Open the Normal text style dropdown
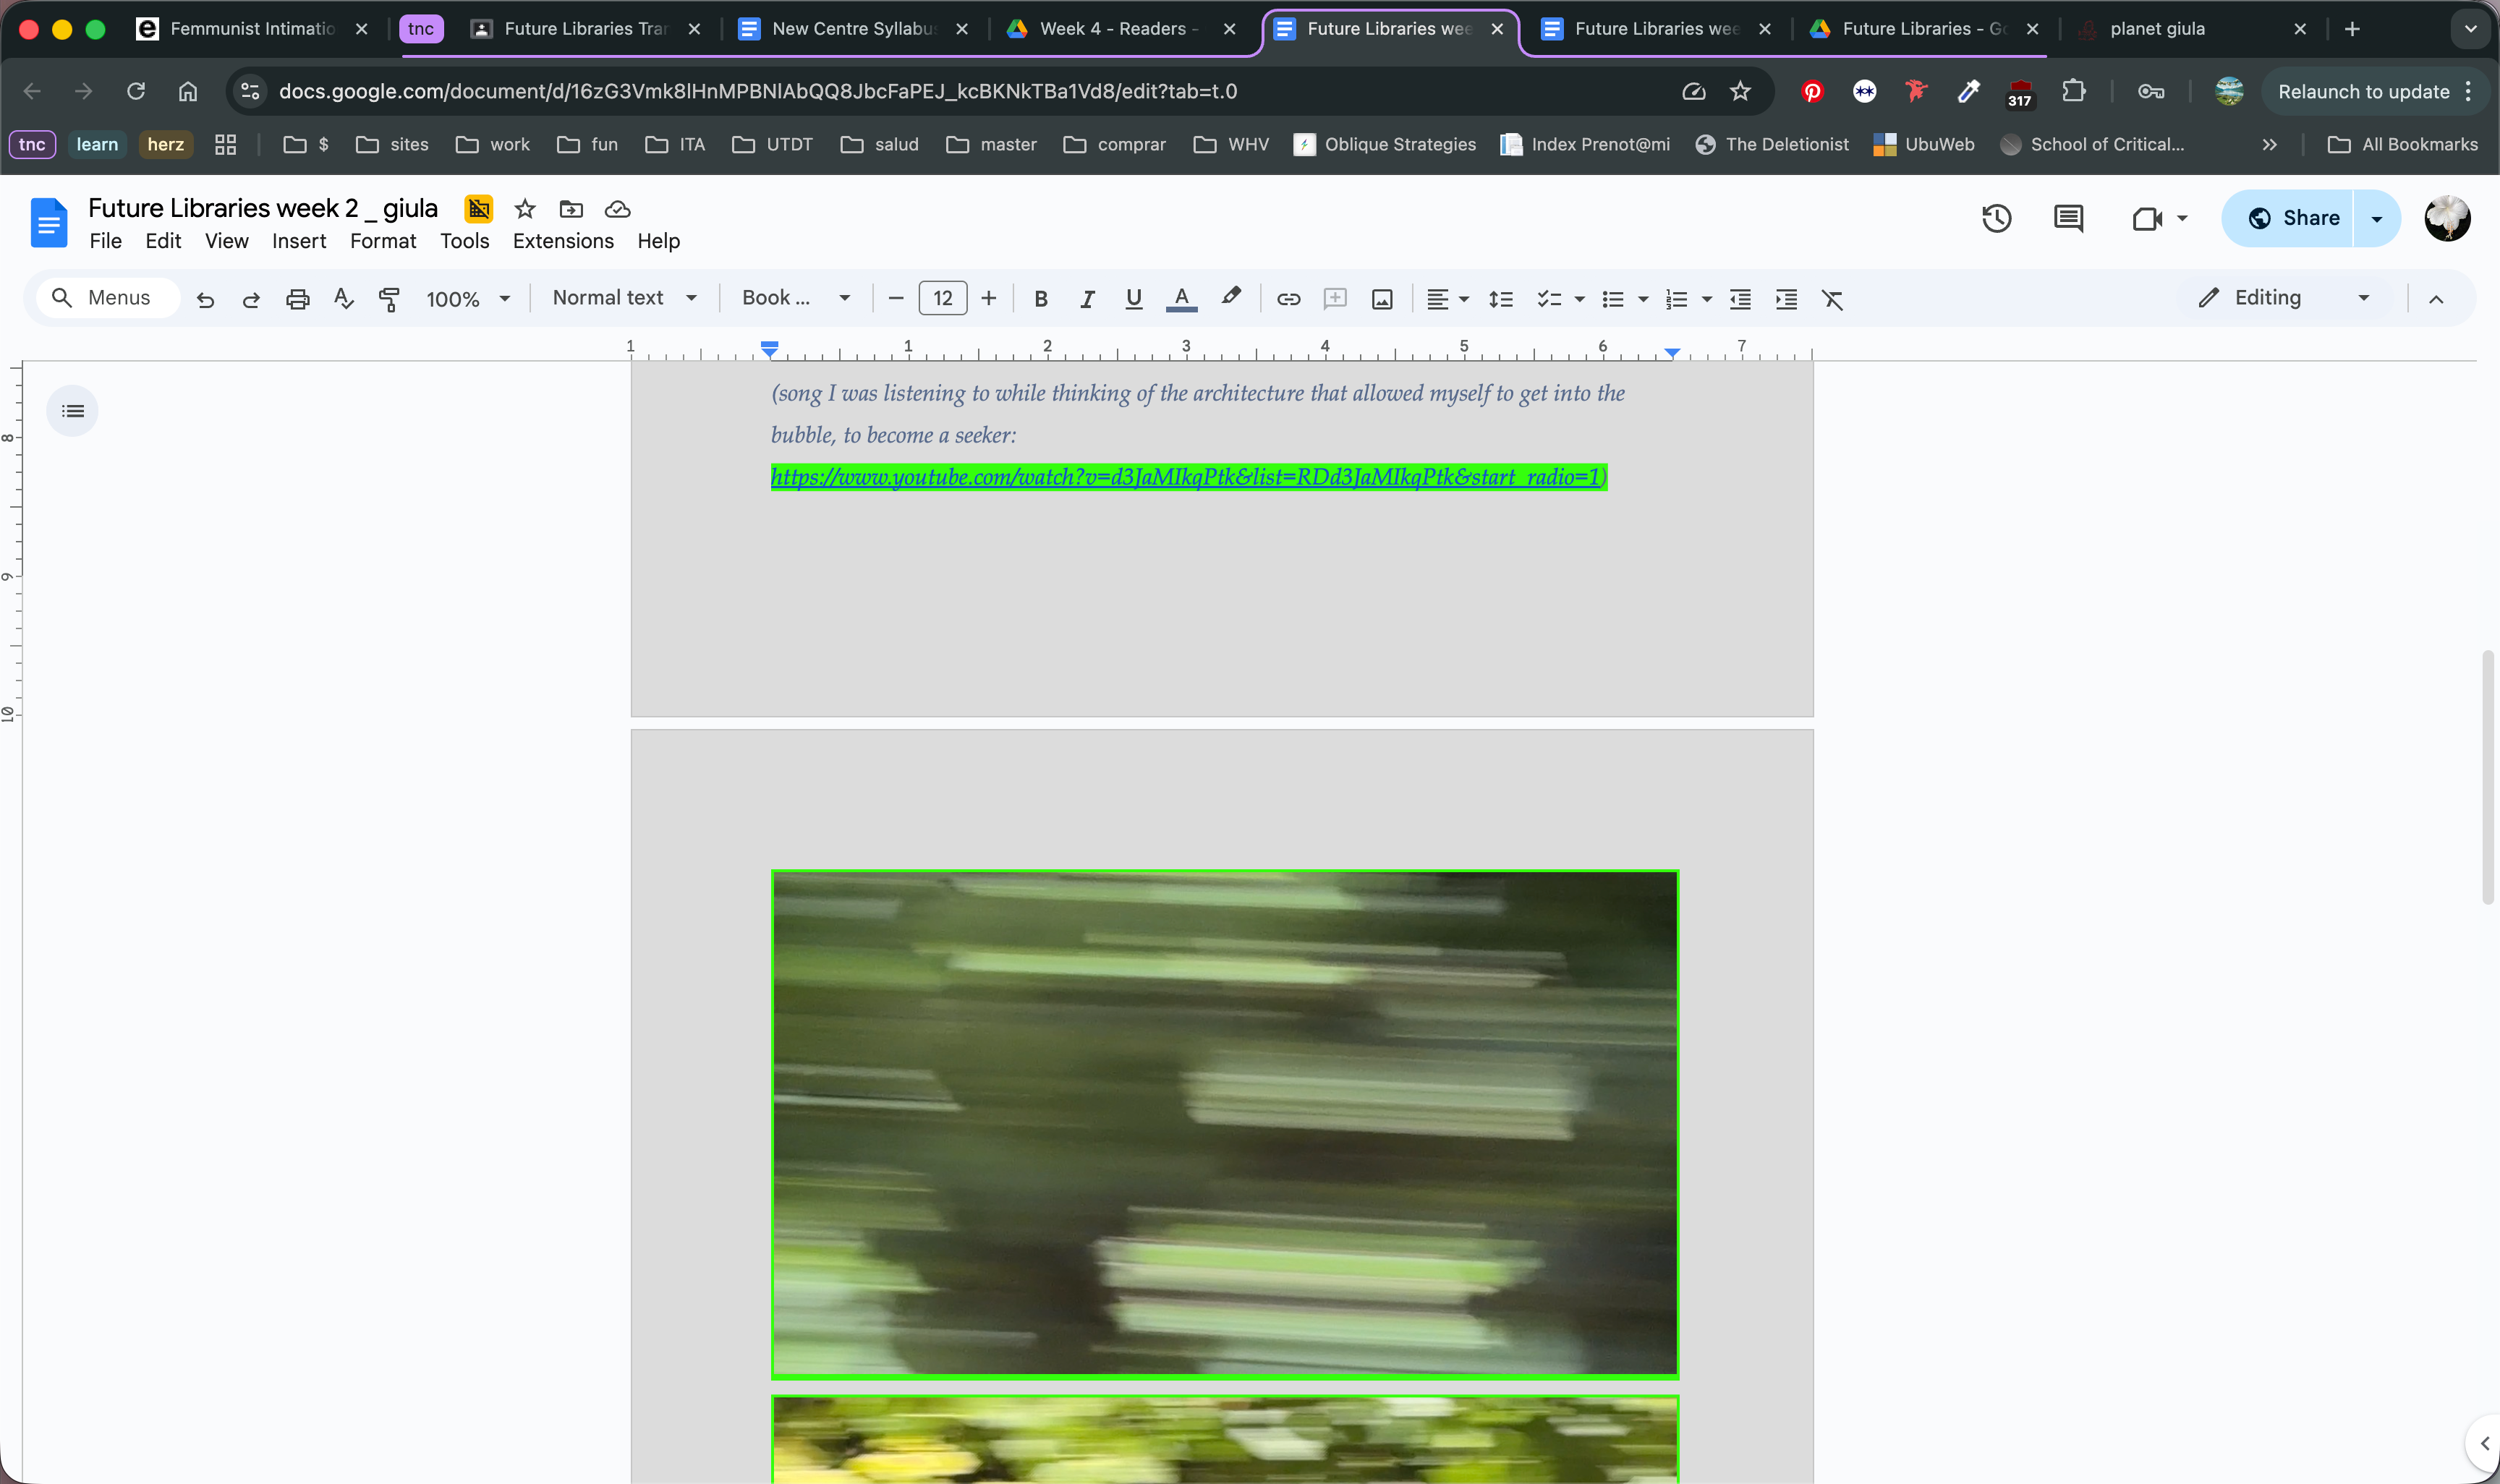This screenshot has height=1484, width=2500. click(624, 298)
